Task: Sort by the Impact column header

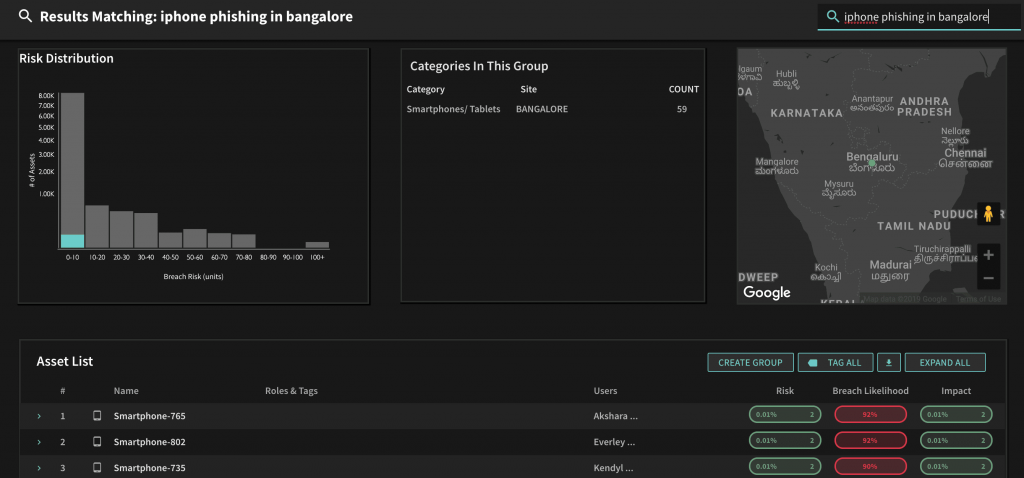Action: coord(956,391)
